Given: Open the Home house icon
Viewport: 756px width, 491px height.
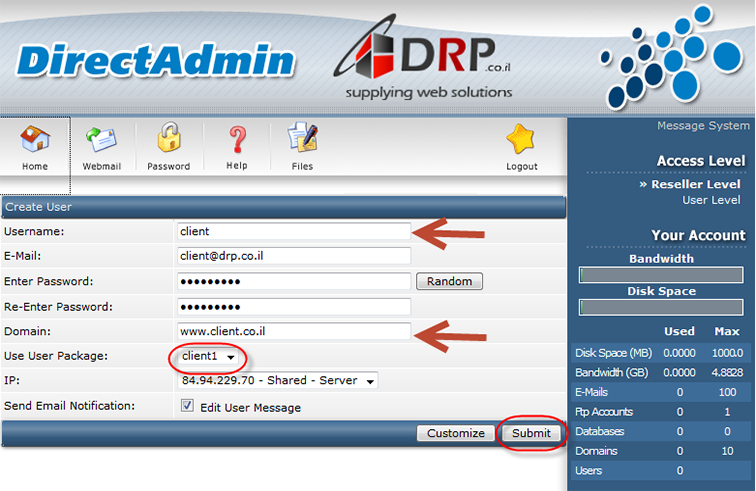Looking at the screenshot, I should click(35, 139).
